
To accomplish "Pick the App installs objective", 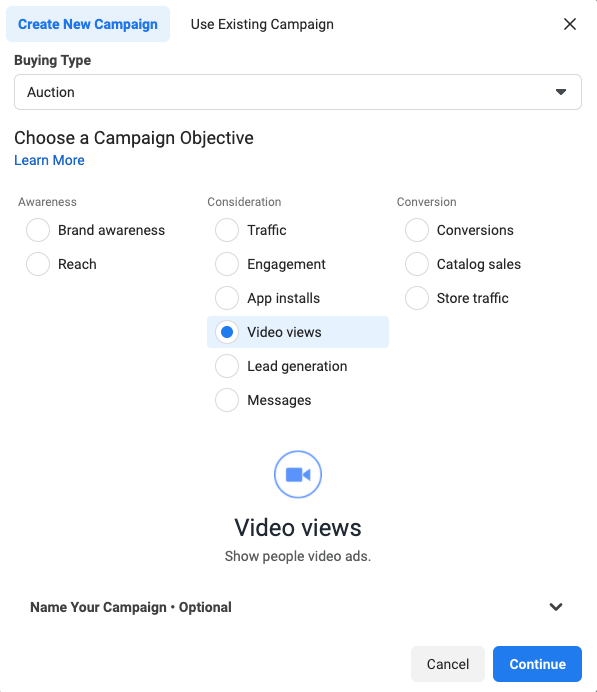I will click(227, 298).
